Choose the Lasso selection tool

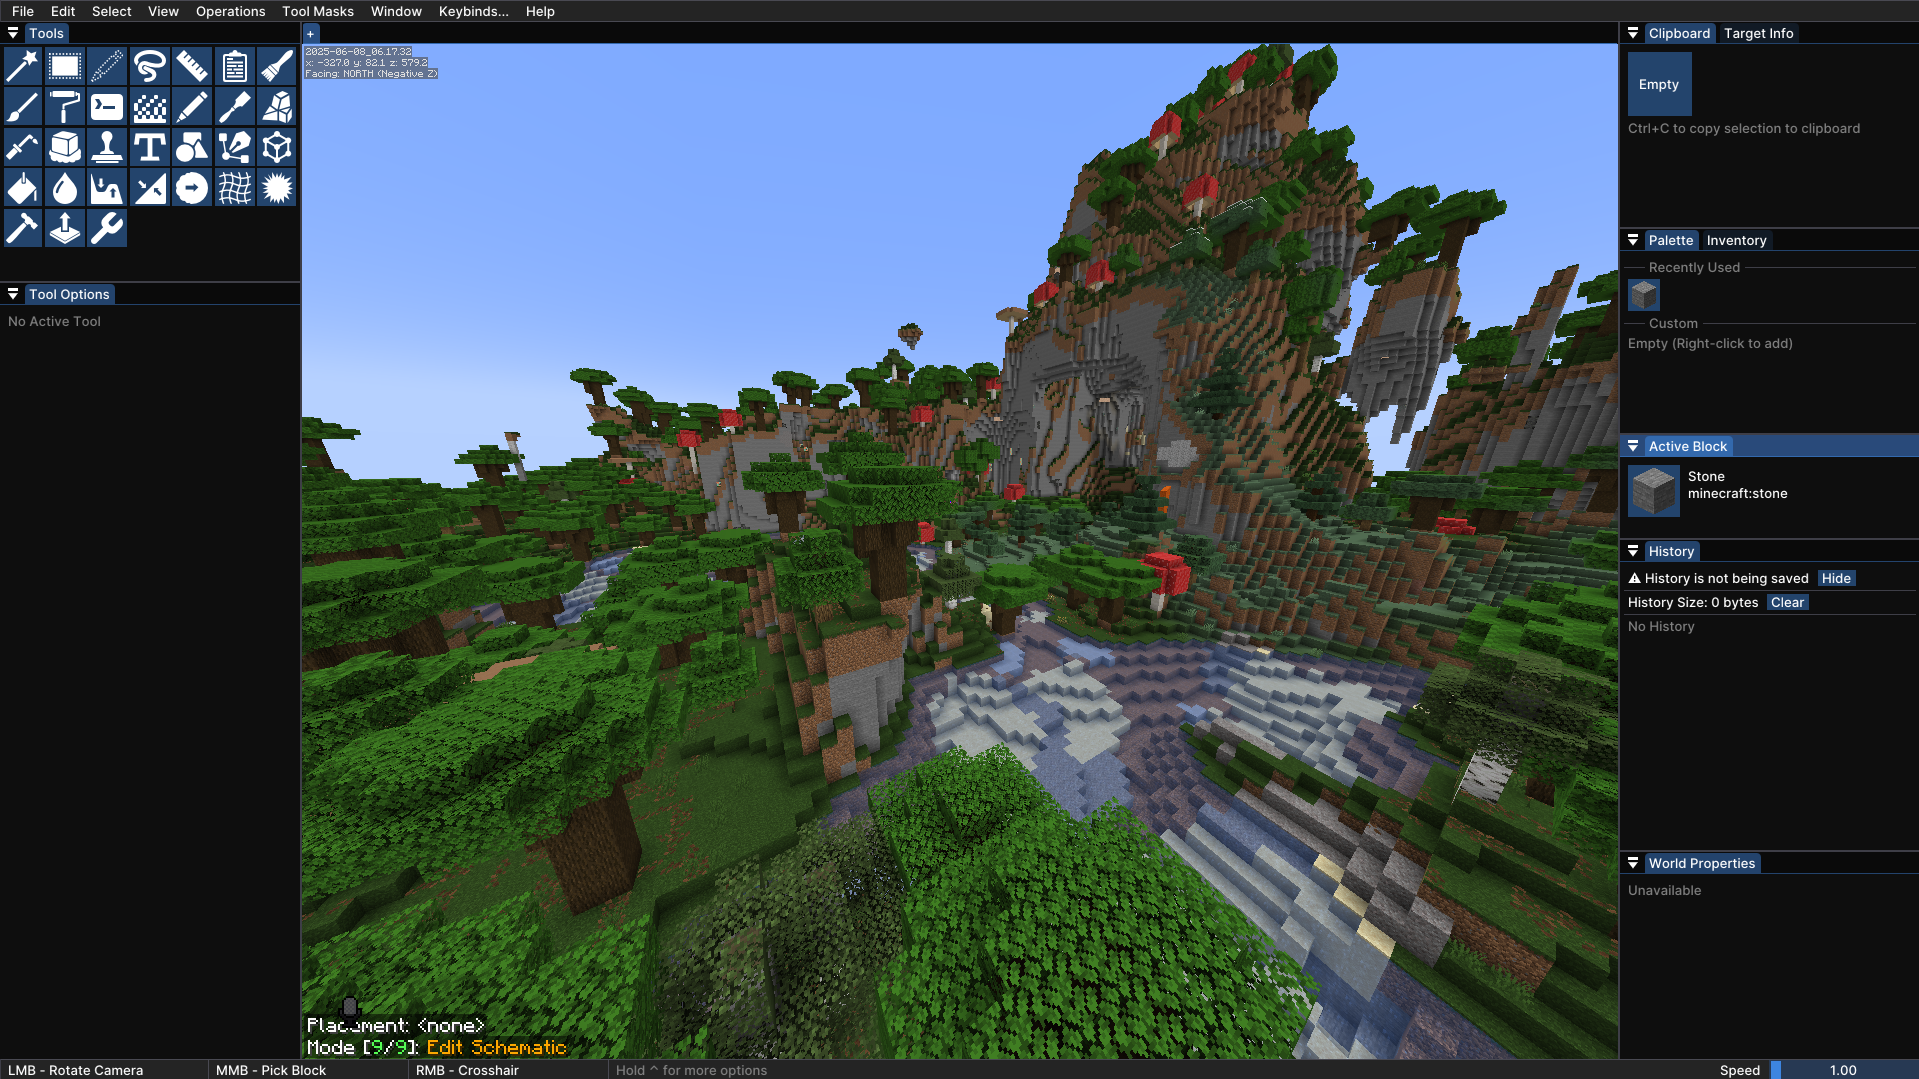click(150, 66)
